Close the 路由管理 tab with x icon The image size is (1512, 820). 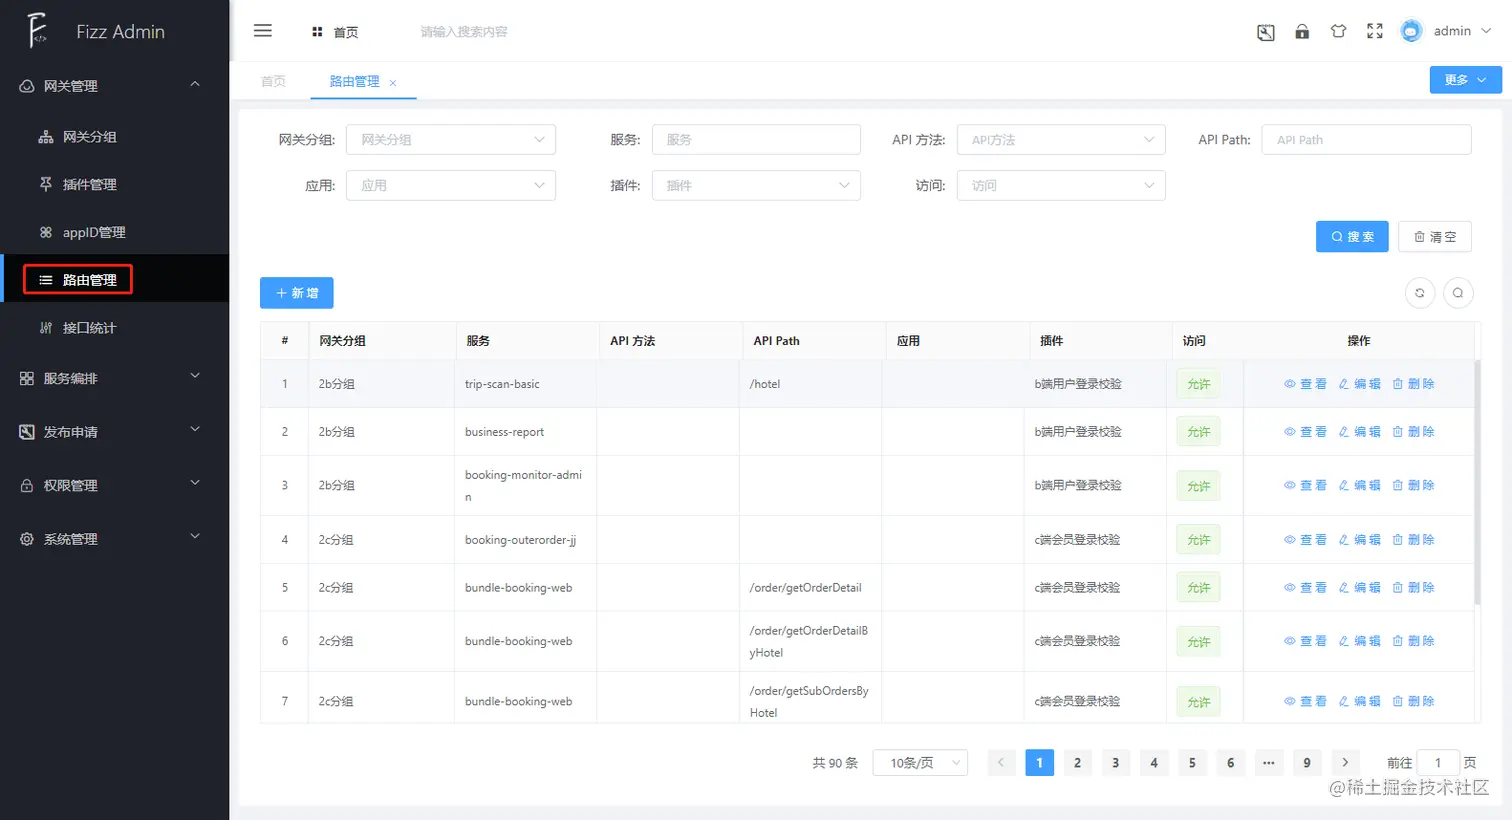click(393, 83)
